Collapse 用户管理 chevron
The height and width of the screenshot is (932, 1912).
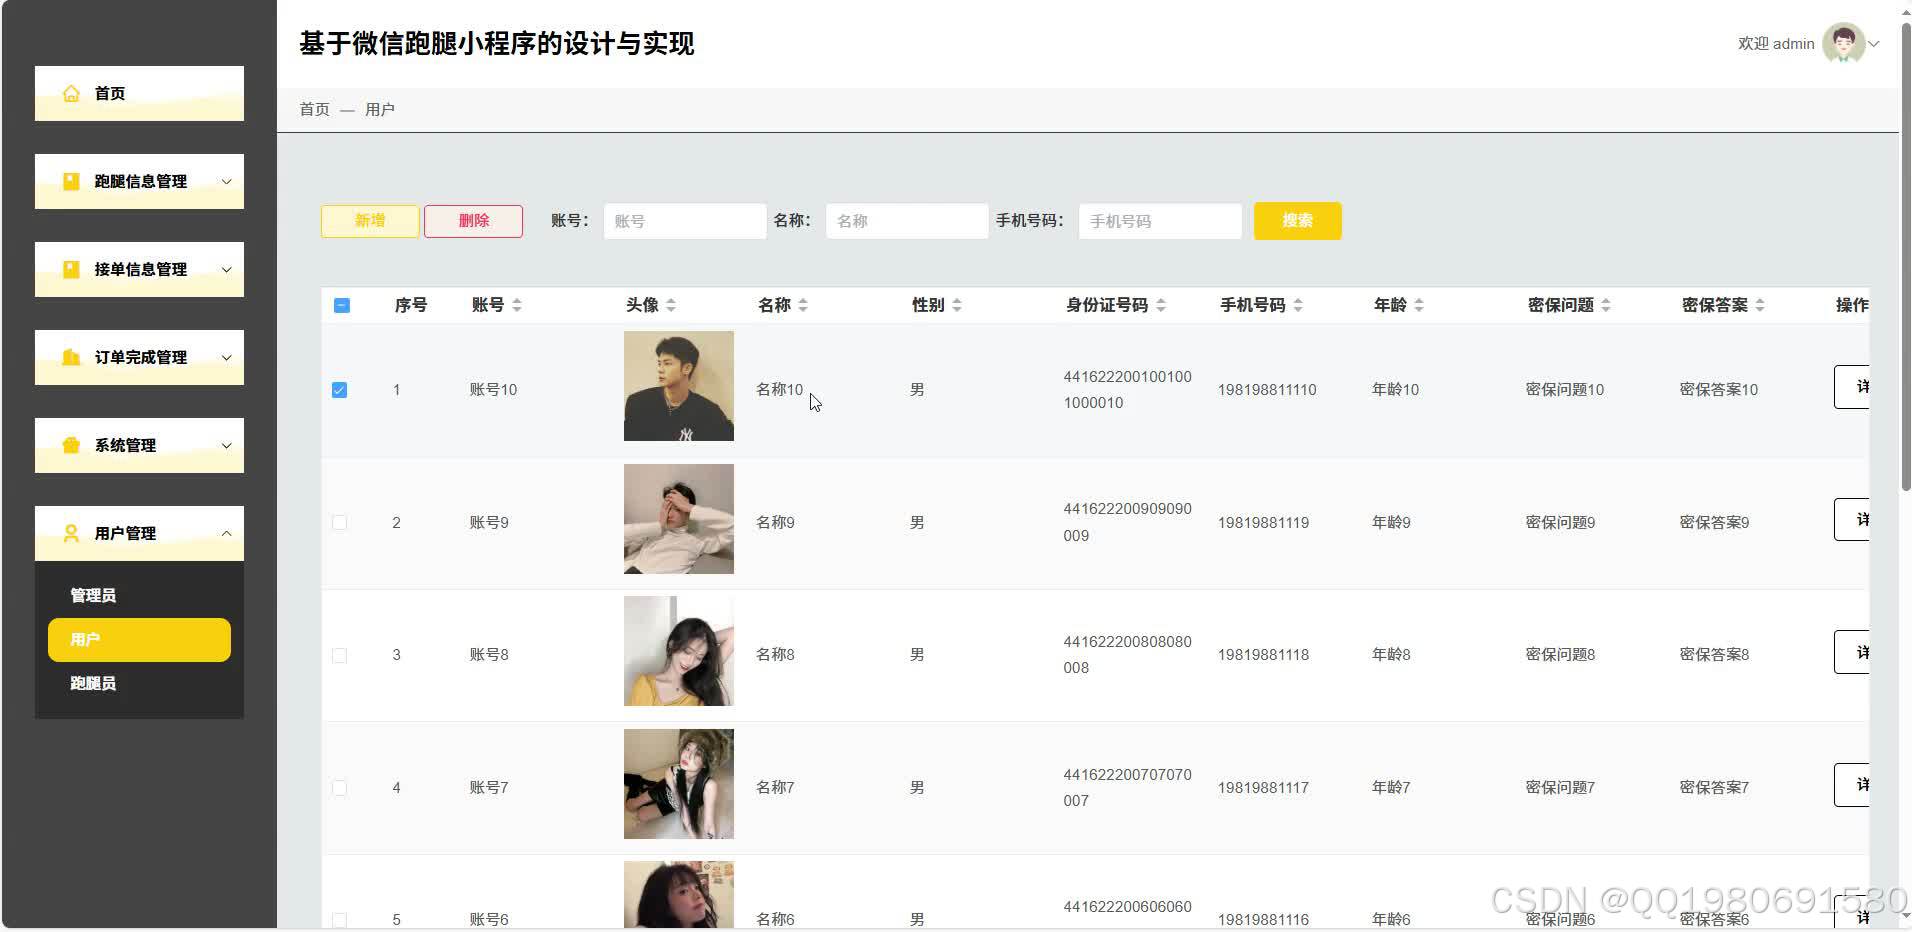[x=226, y=533]
